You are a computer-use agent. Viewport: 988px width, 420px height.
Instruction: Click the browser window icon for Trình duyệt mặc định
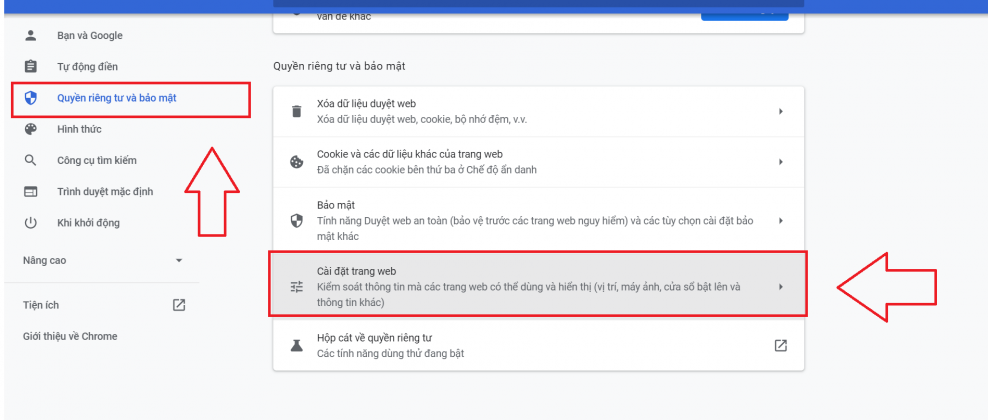click(x=30, y=191)
